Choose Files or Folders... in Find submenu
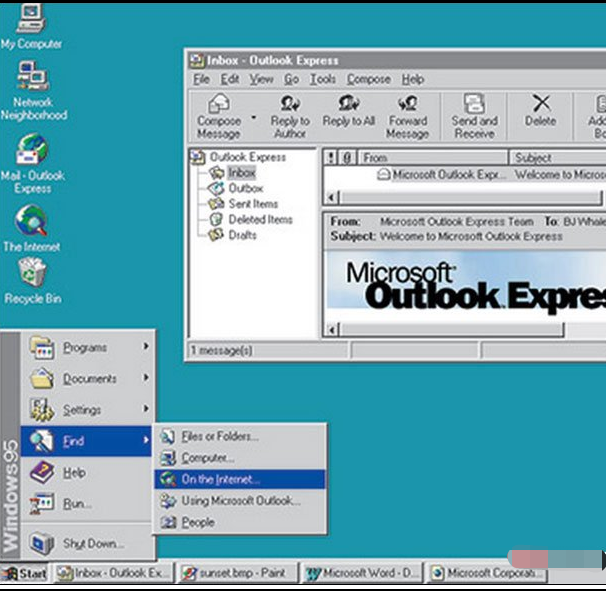 pos(240,436)
